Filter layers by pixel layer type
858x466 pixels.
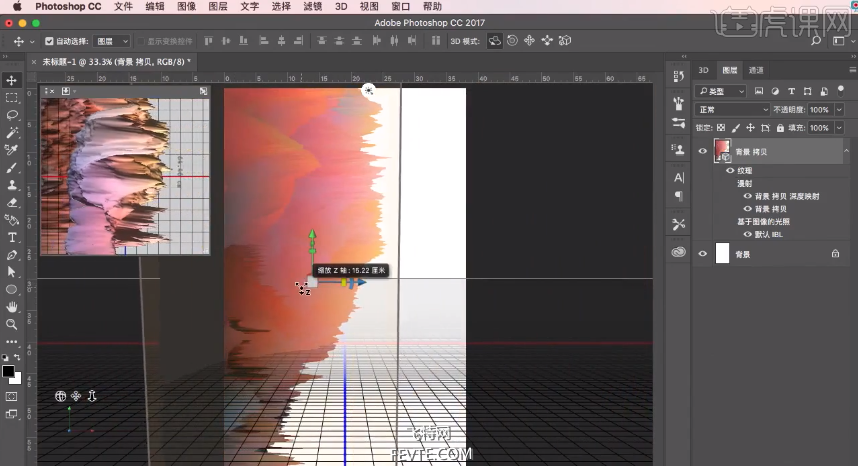point(758,91)
